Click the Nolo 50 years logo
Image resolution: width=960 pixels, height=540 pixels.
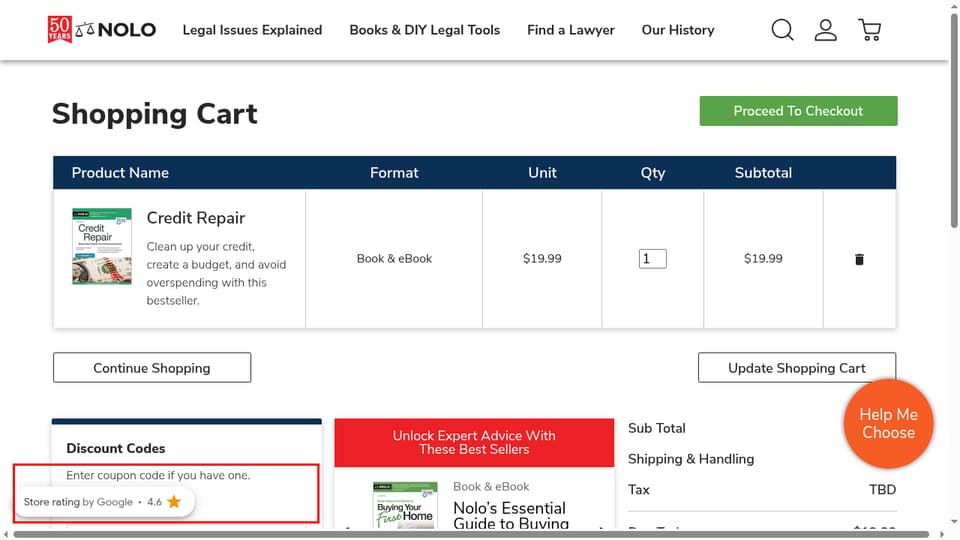(x=102, y=29)
